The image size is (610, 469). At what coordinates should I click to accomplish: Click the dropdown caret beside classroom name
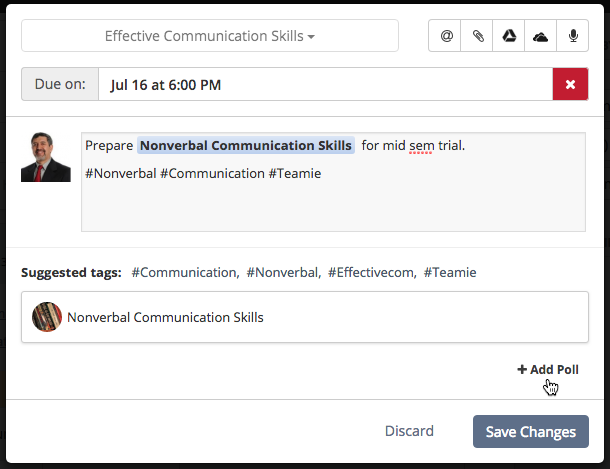click(x=311, y=37)
